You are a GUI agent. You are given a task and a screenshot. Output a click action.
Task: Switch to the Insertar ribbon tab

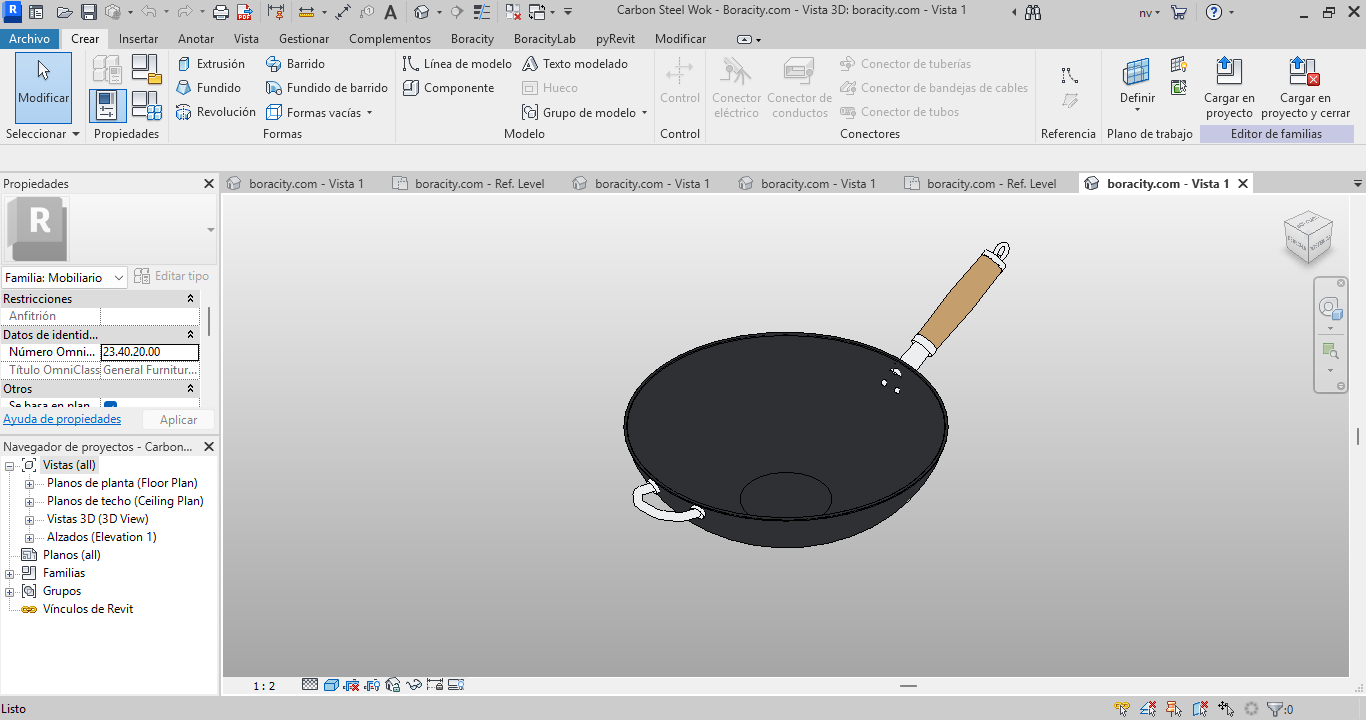[x=138, y=39]
